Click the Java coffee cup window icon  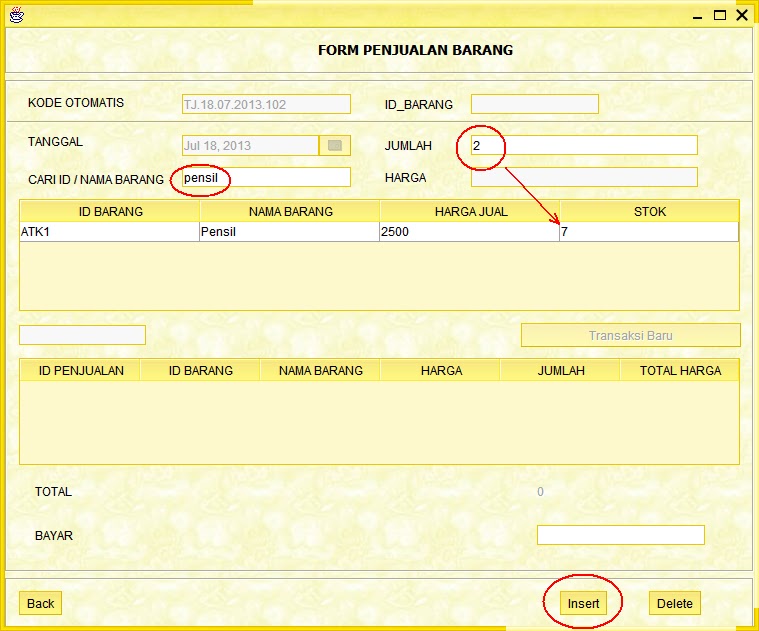pos(16,15)
